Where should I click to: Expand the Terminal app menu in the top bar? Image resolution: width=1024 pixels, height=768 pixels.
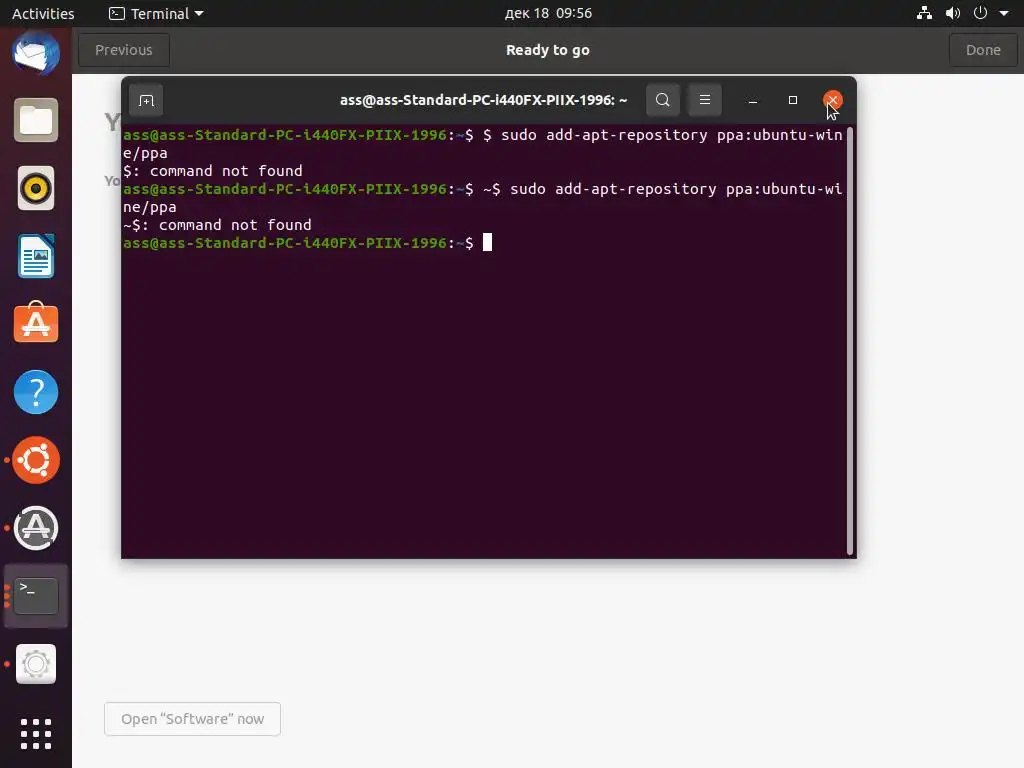click(157, 13)
